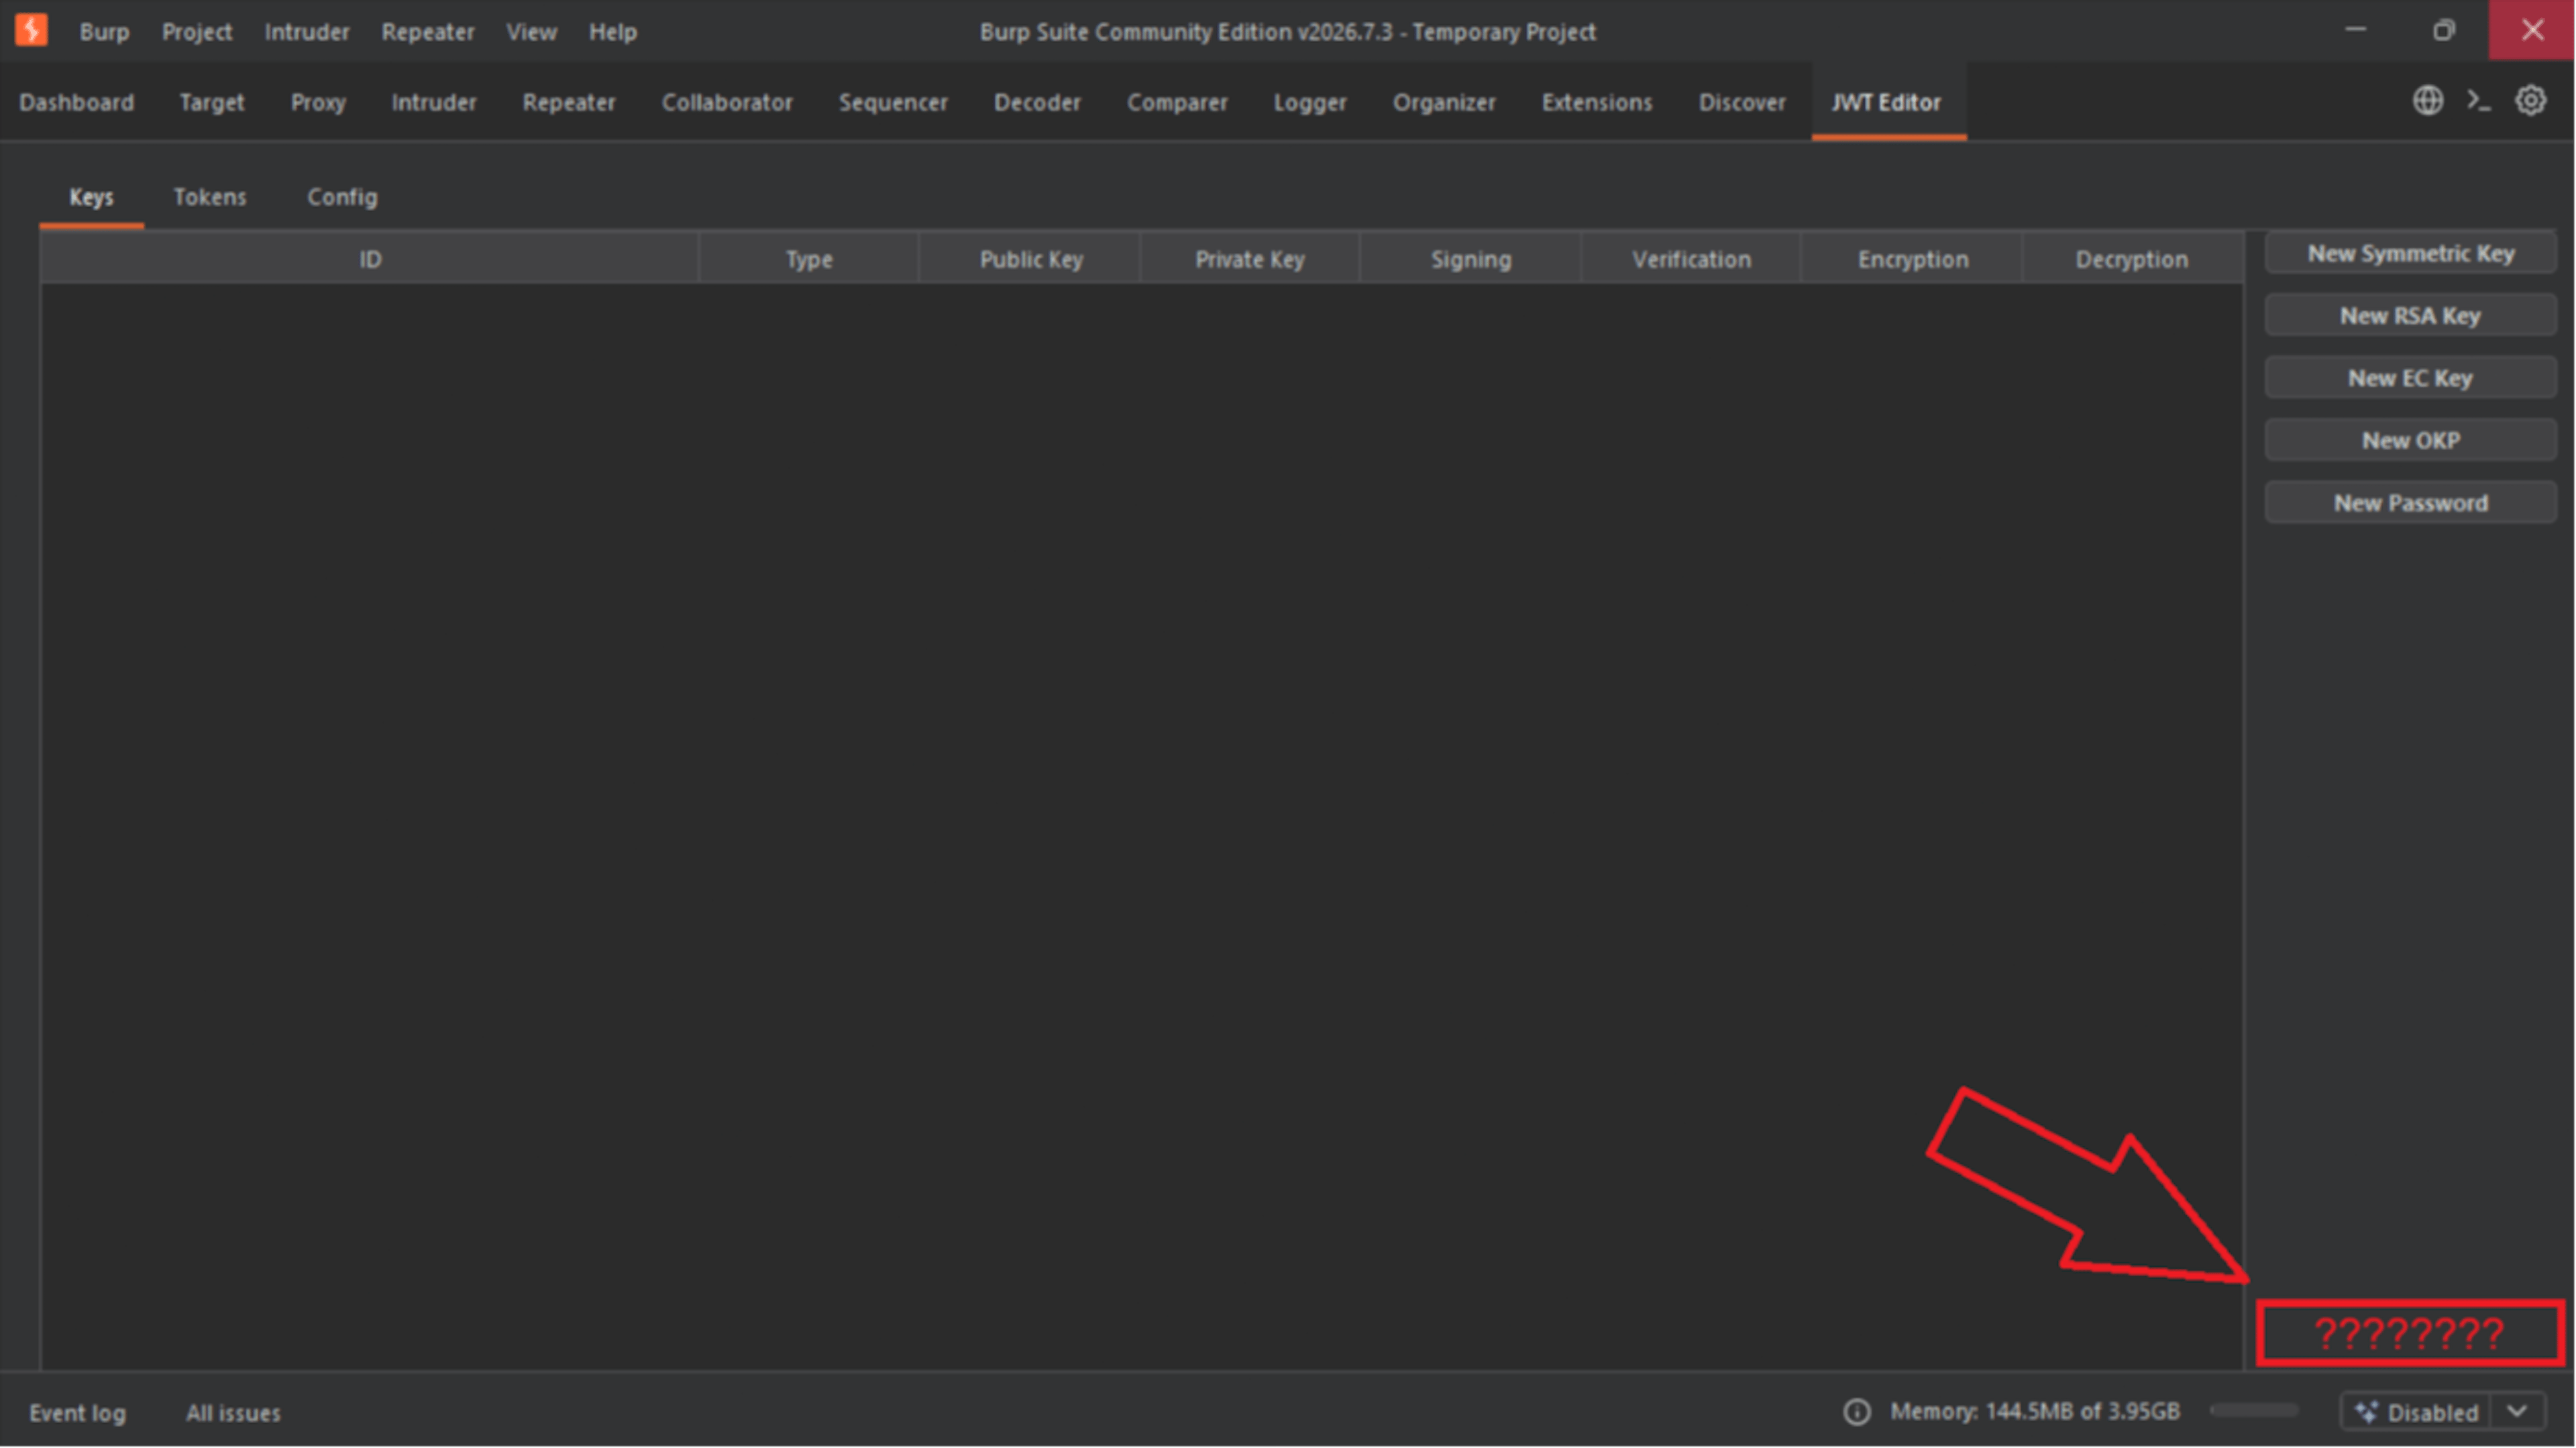Go to the Intruder tool tab
The width and height of the screenshot is (2576, 1448).
coord(434,102)
